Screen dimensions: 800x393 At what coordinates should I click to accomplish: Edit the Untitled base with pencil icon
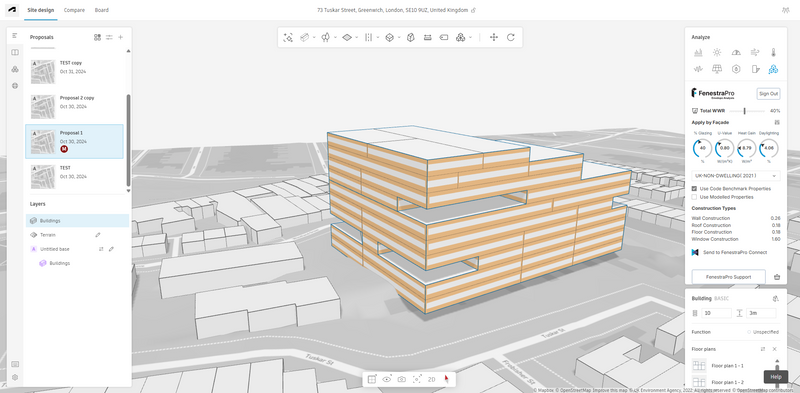(111, 249)
